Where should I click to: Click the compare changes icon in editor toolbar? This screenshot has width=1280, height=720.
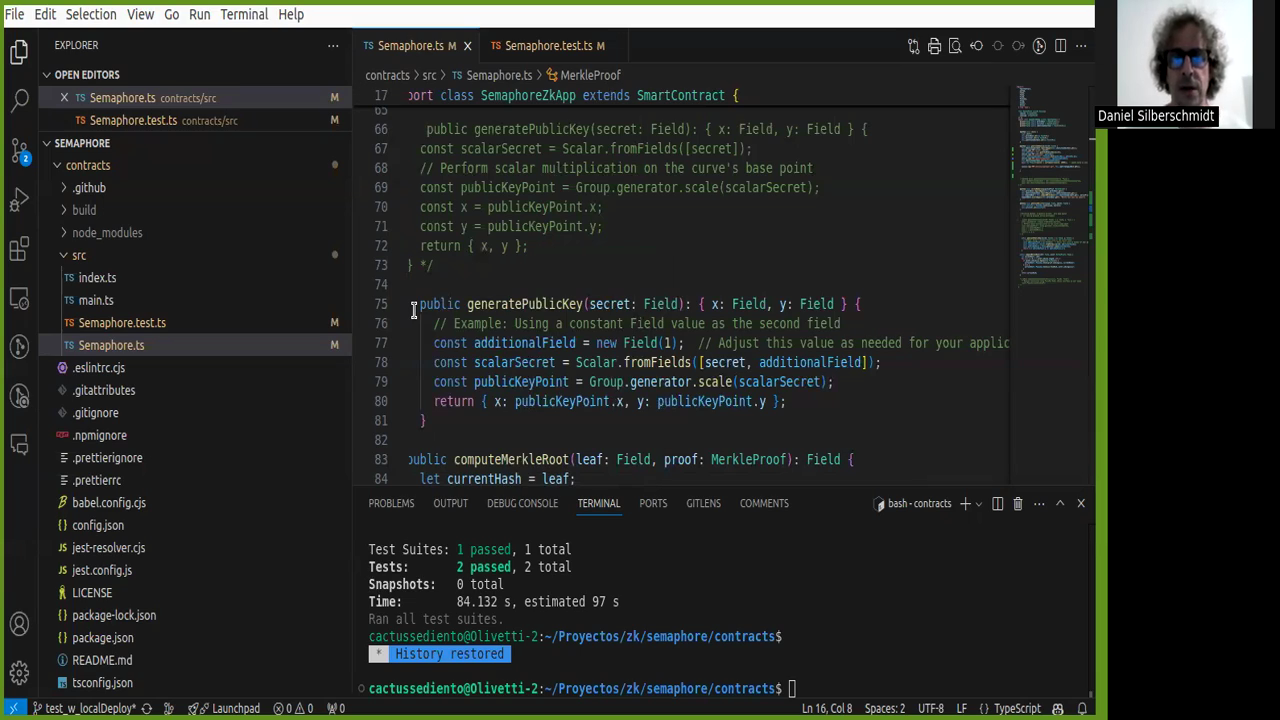pyautogui.click(x=913, y=46)
